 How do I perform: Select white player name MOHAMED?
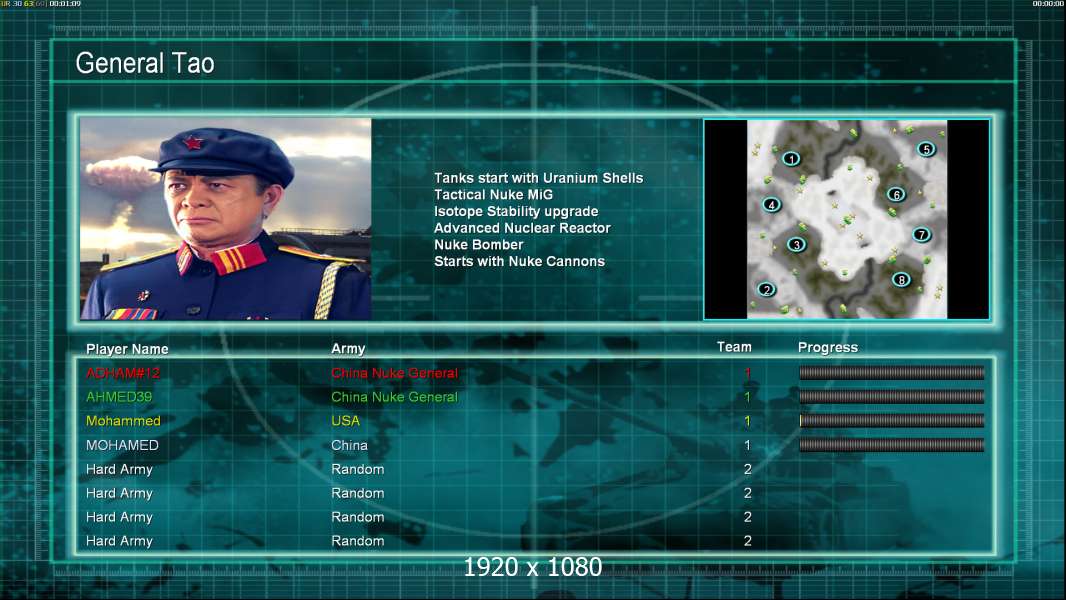pyautogui.click(x=122, y=445)
